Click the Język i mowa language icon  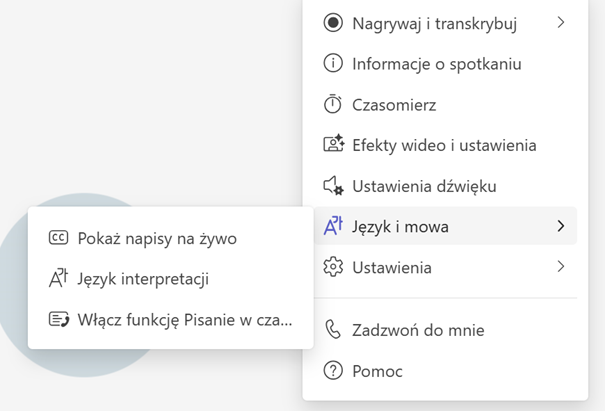click(333, 227)
